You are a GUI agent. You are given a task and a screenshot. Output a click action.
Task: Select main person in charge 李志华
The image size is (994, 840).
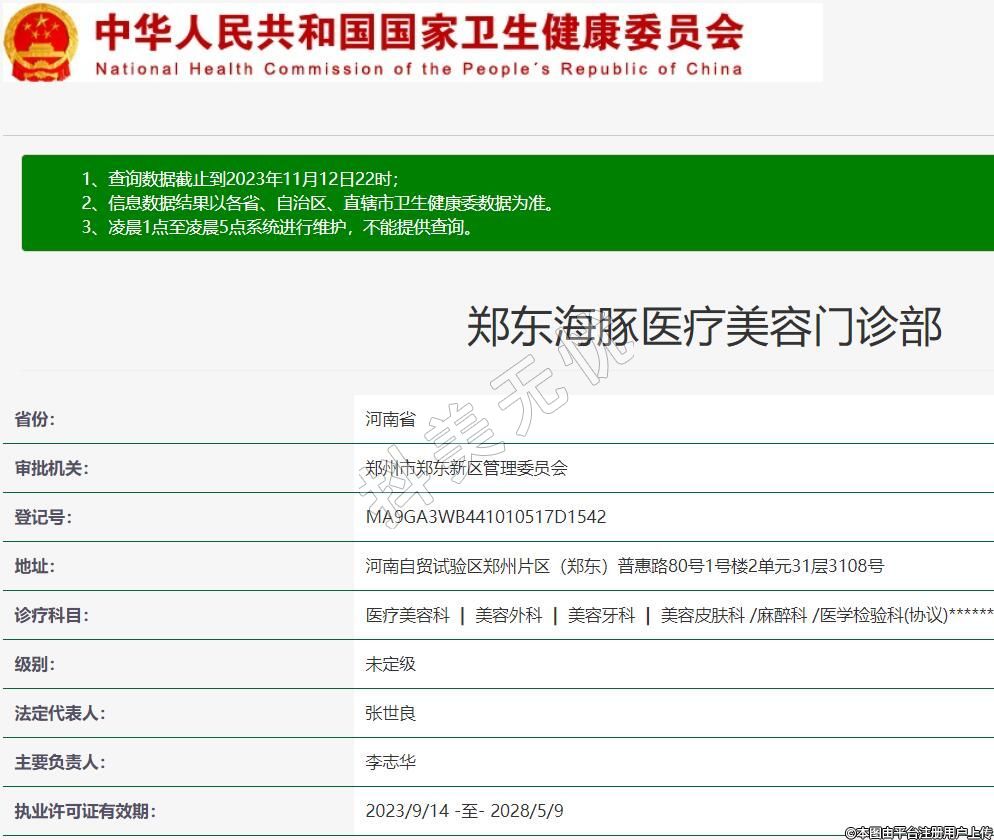[x=390, y=762]
